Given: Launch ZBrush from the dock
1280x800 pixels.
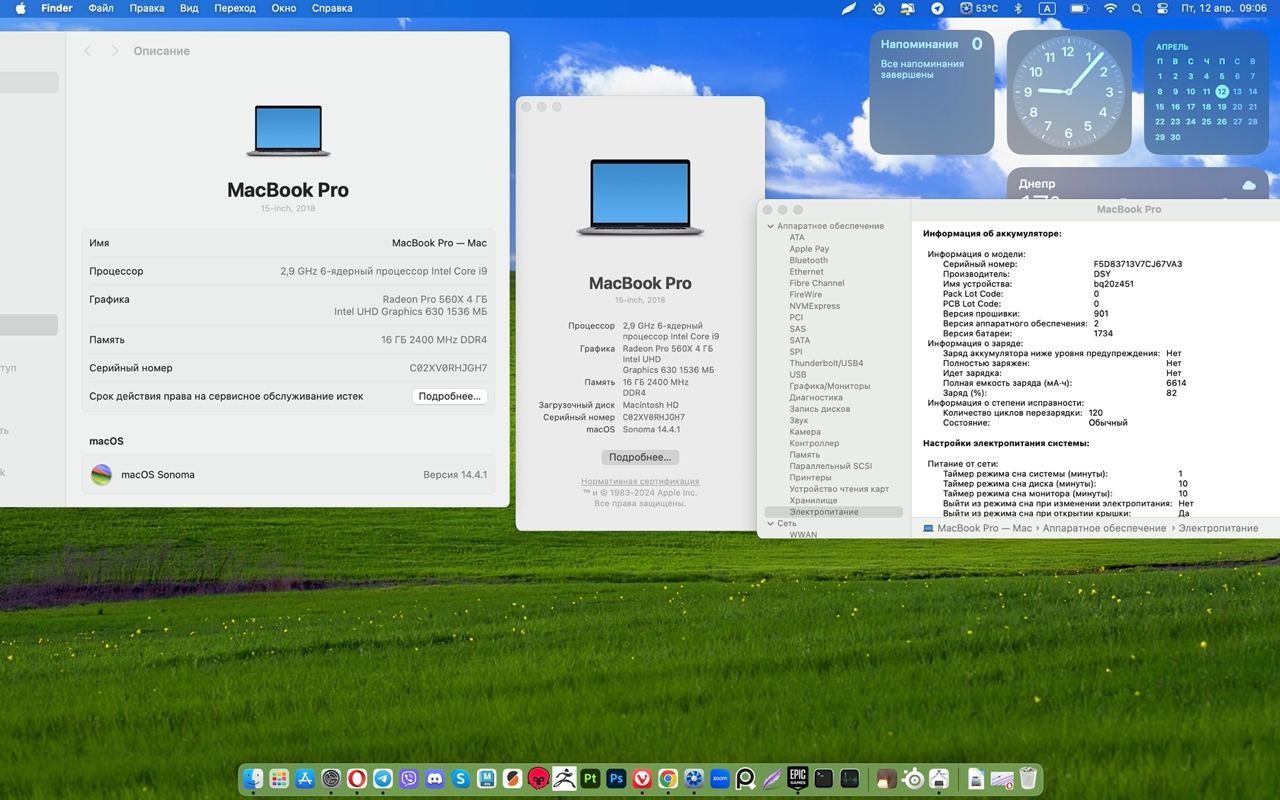Looking at the screenshot, I should (564, 778).
